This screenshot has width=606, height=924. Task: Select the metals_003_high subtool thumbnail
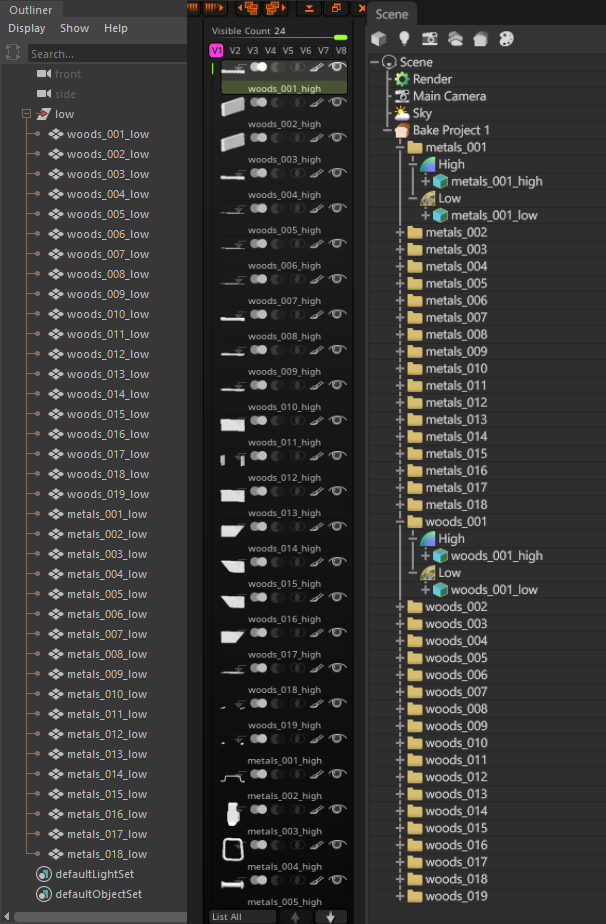(x=233, y=814)
